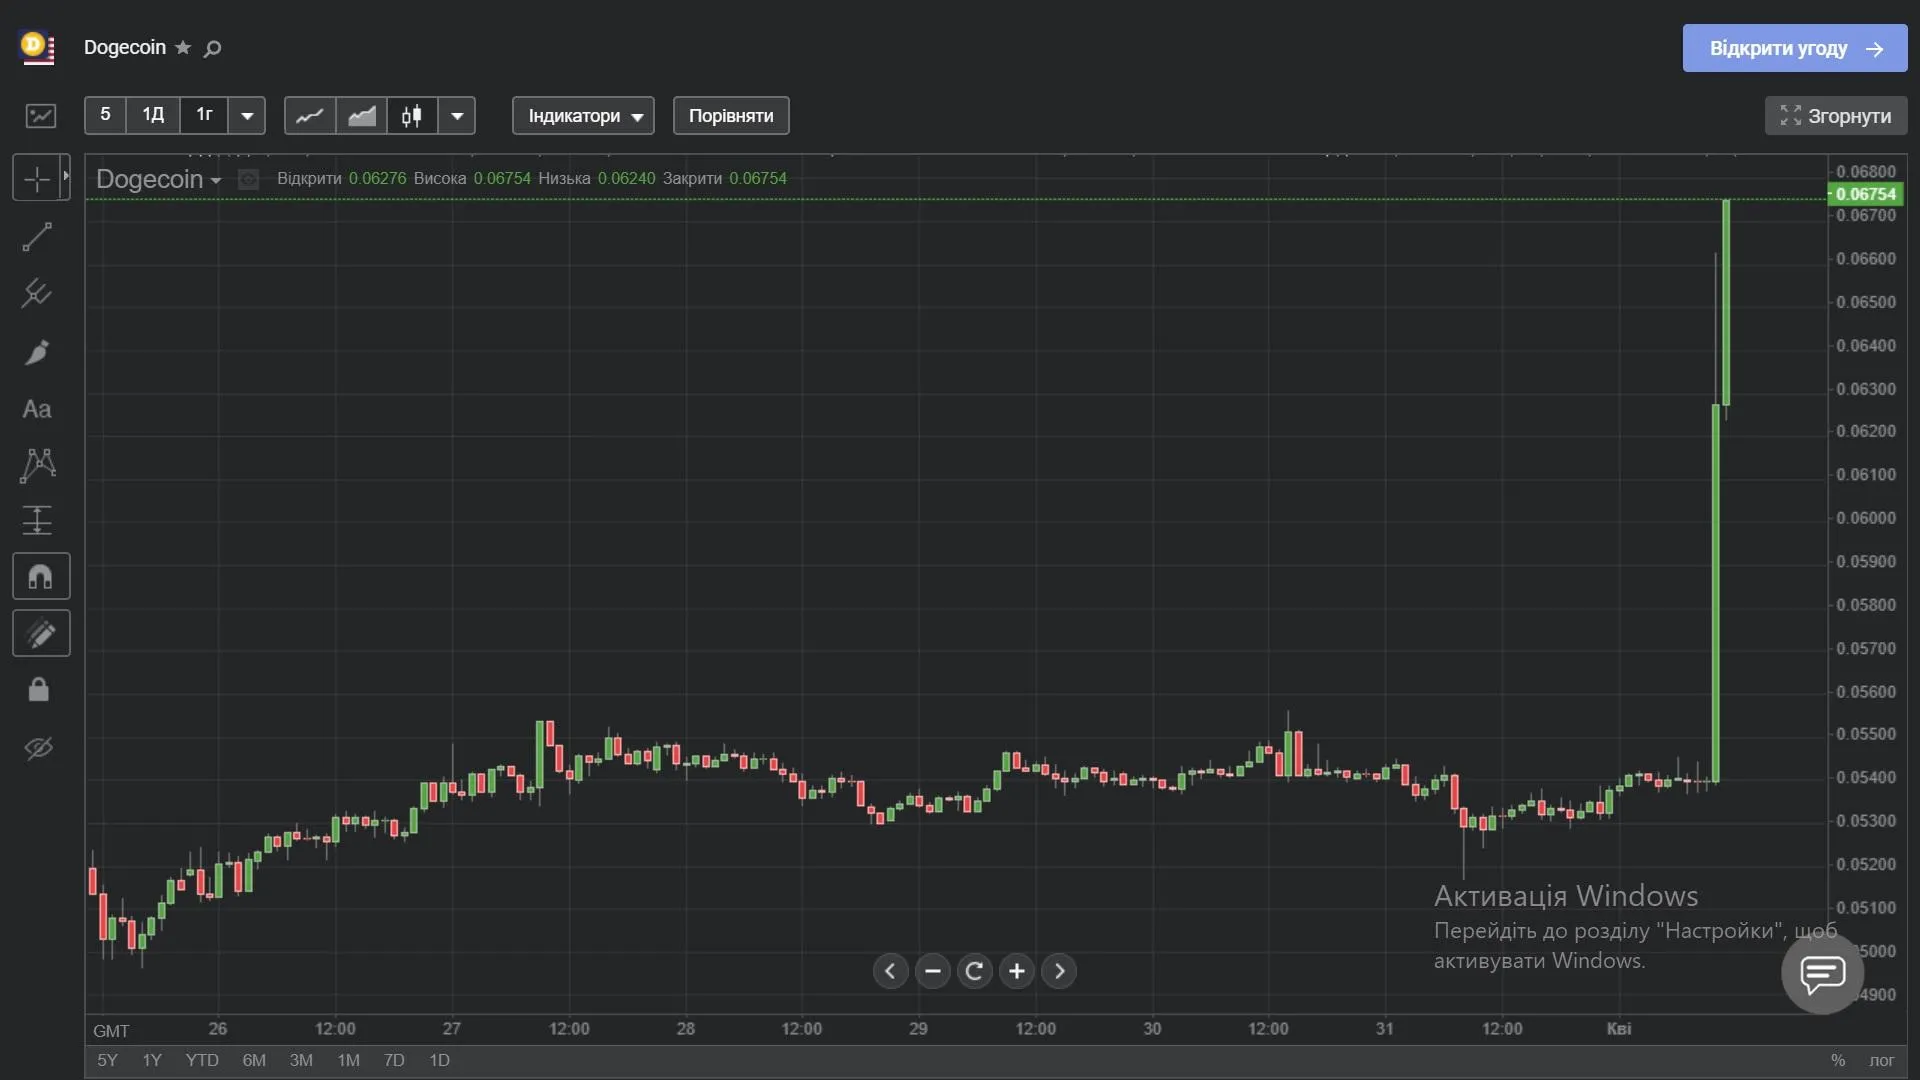Click the Згорнути collapse button

1836,116
